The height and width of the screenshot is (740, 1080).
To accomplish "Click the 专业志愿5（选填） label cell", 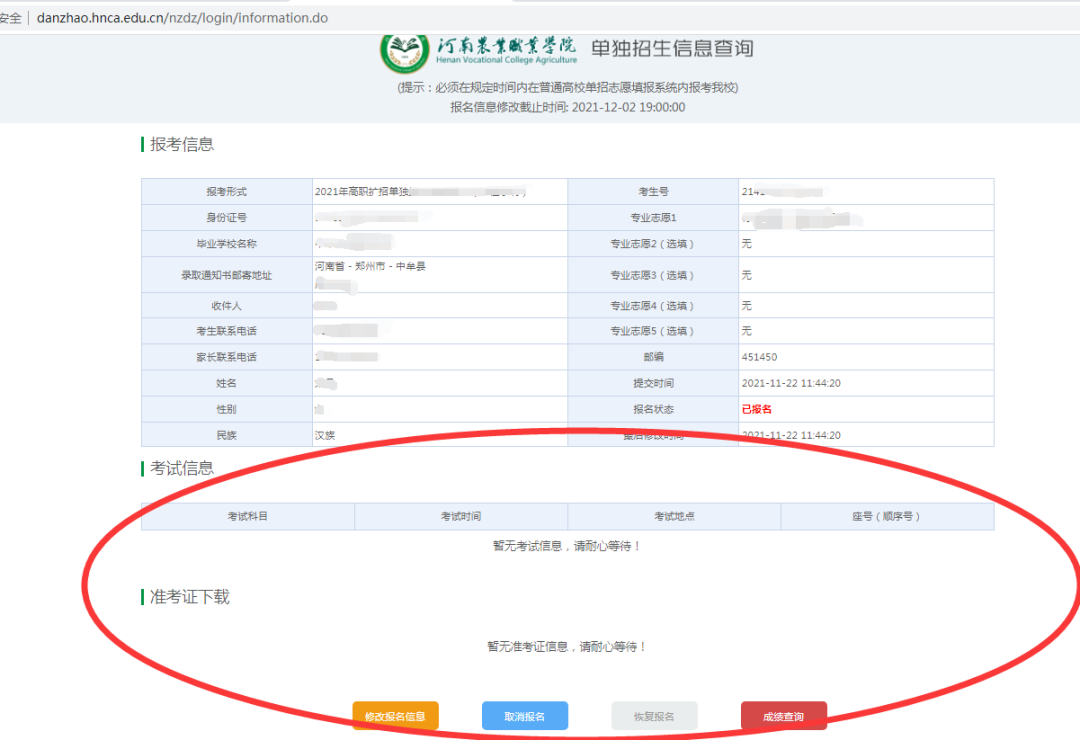I will [653, 331].
